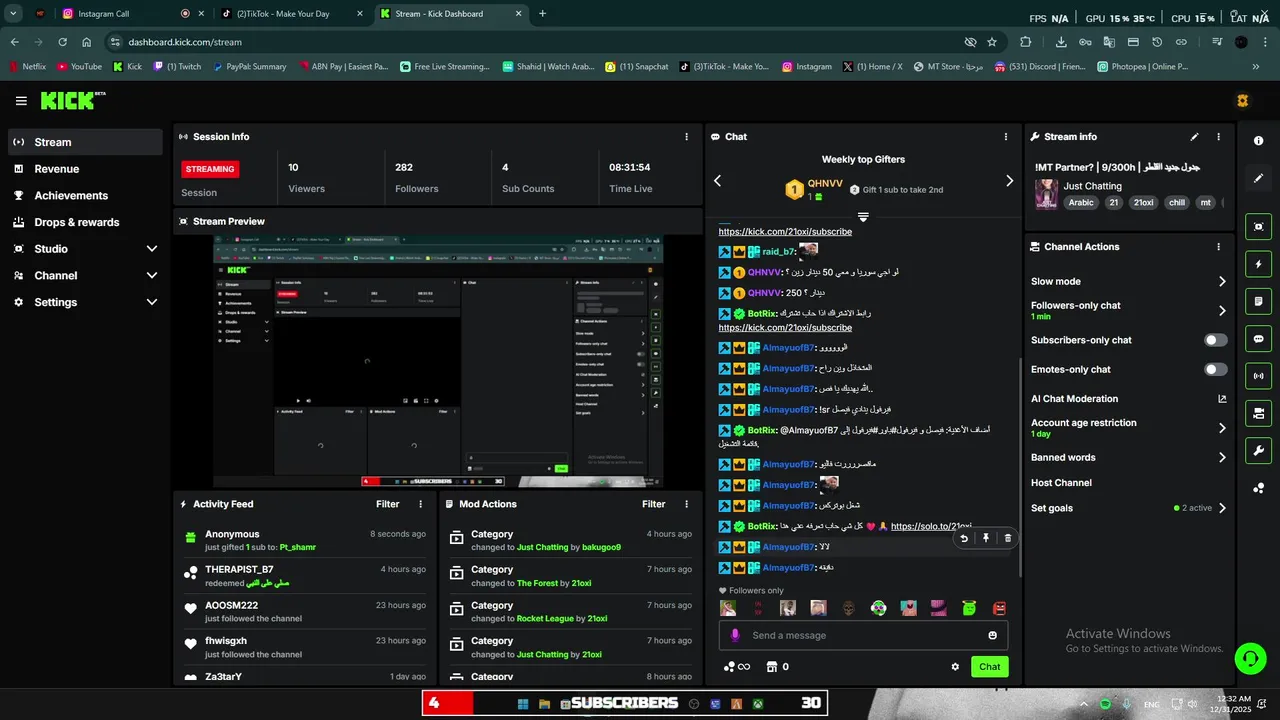Click the document icon in the right sidebar
This screenshot has height=720, width=1280.
click(1258, 301)
